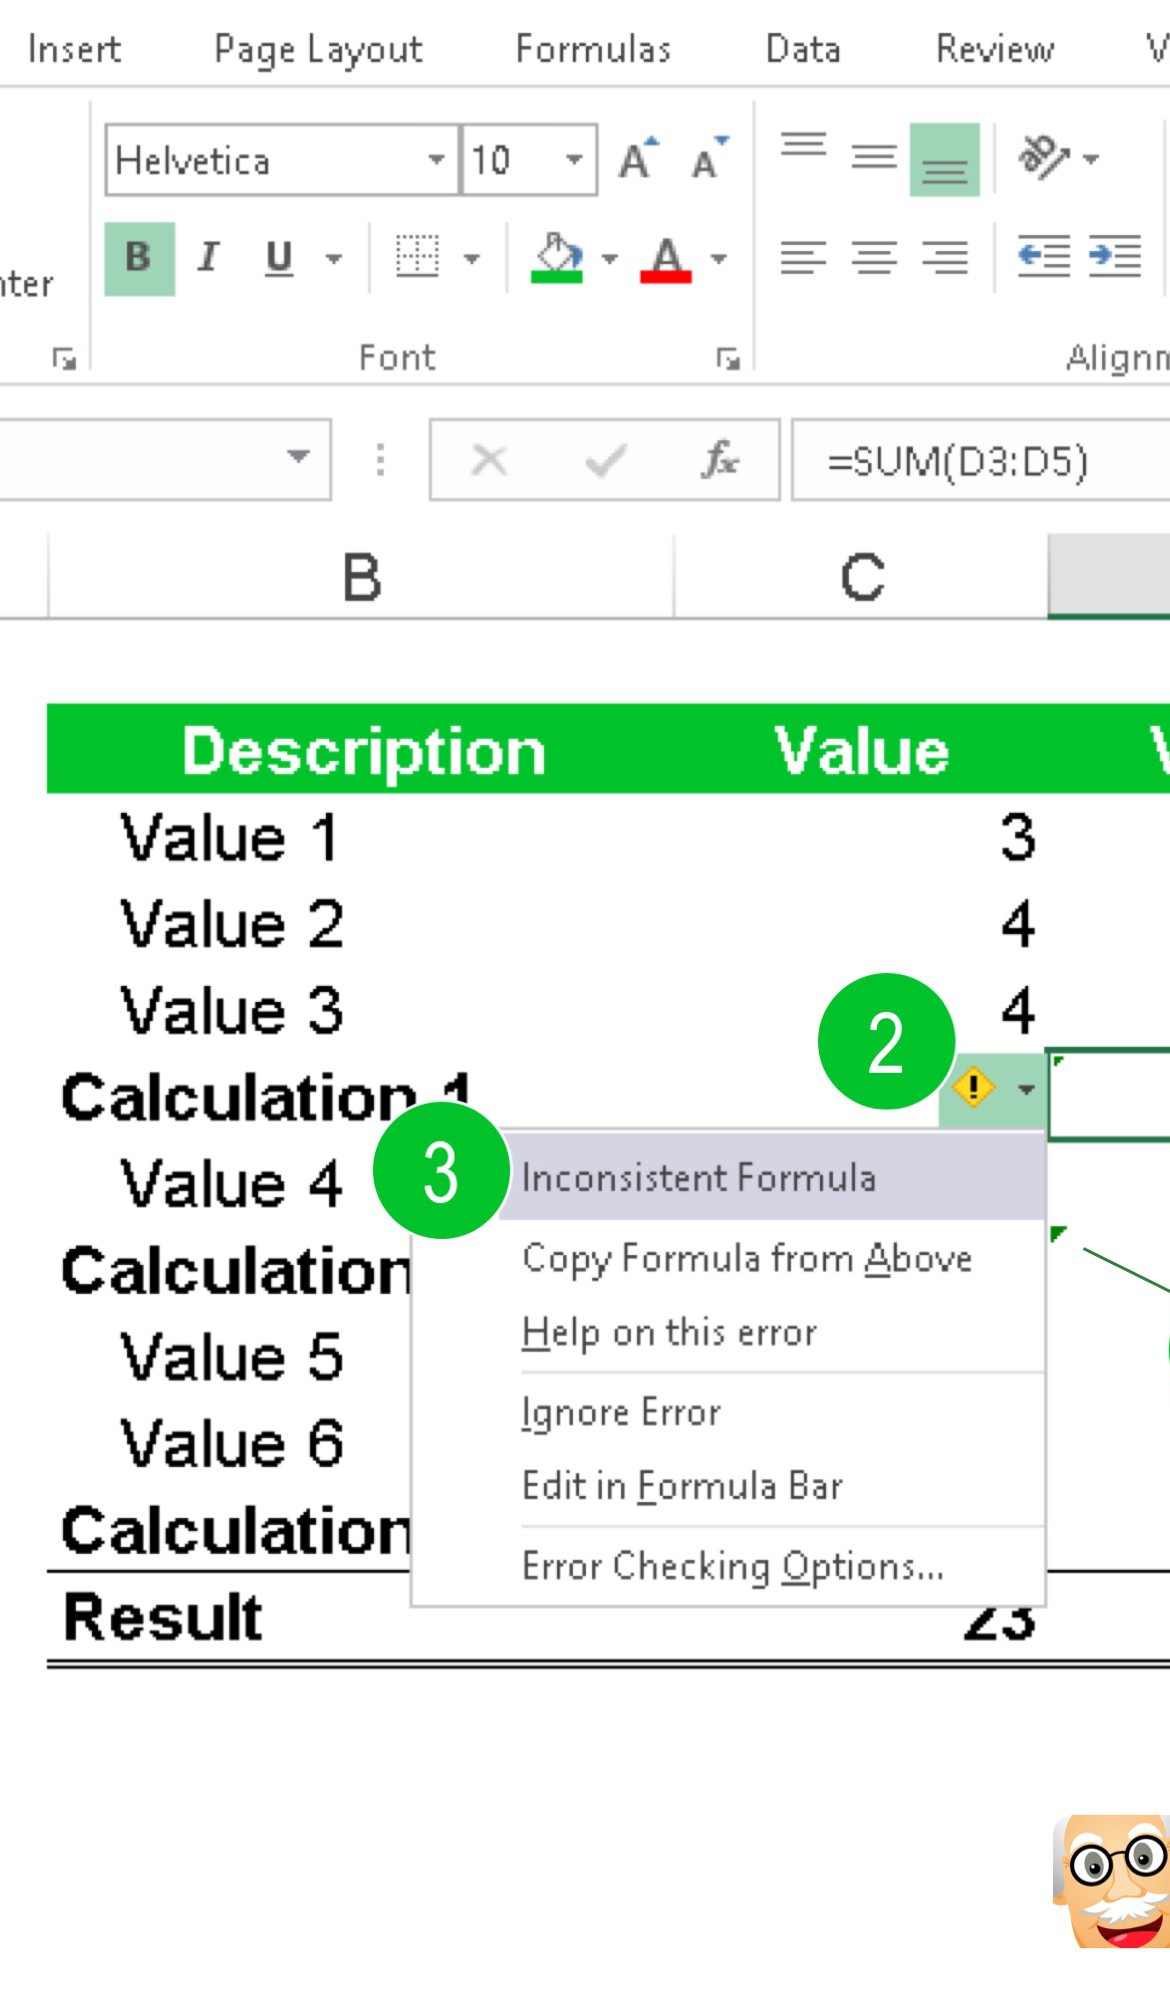Click formula bar options dots handle
The width and height of the screenshot is (1170, 2000).
tap(380, 459)
